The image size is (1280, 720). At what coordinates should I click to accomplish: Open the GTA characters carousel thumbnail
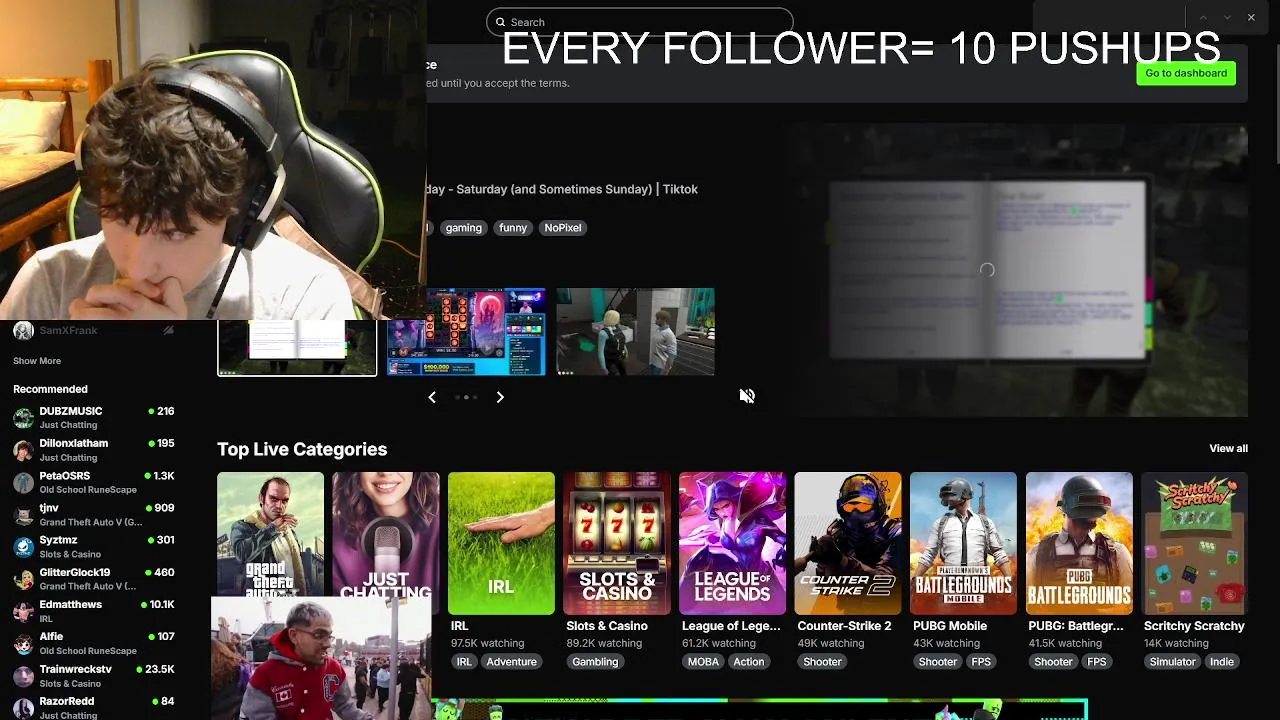tap(635, 332)
